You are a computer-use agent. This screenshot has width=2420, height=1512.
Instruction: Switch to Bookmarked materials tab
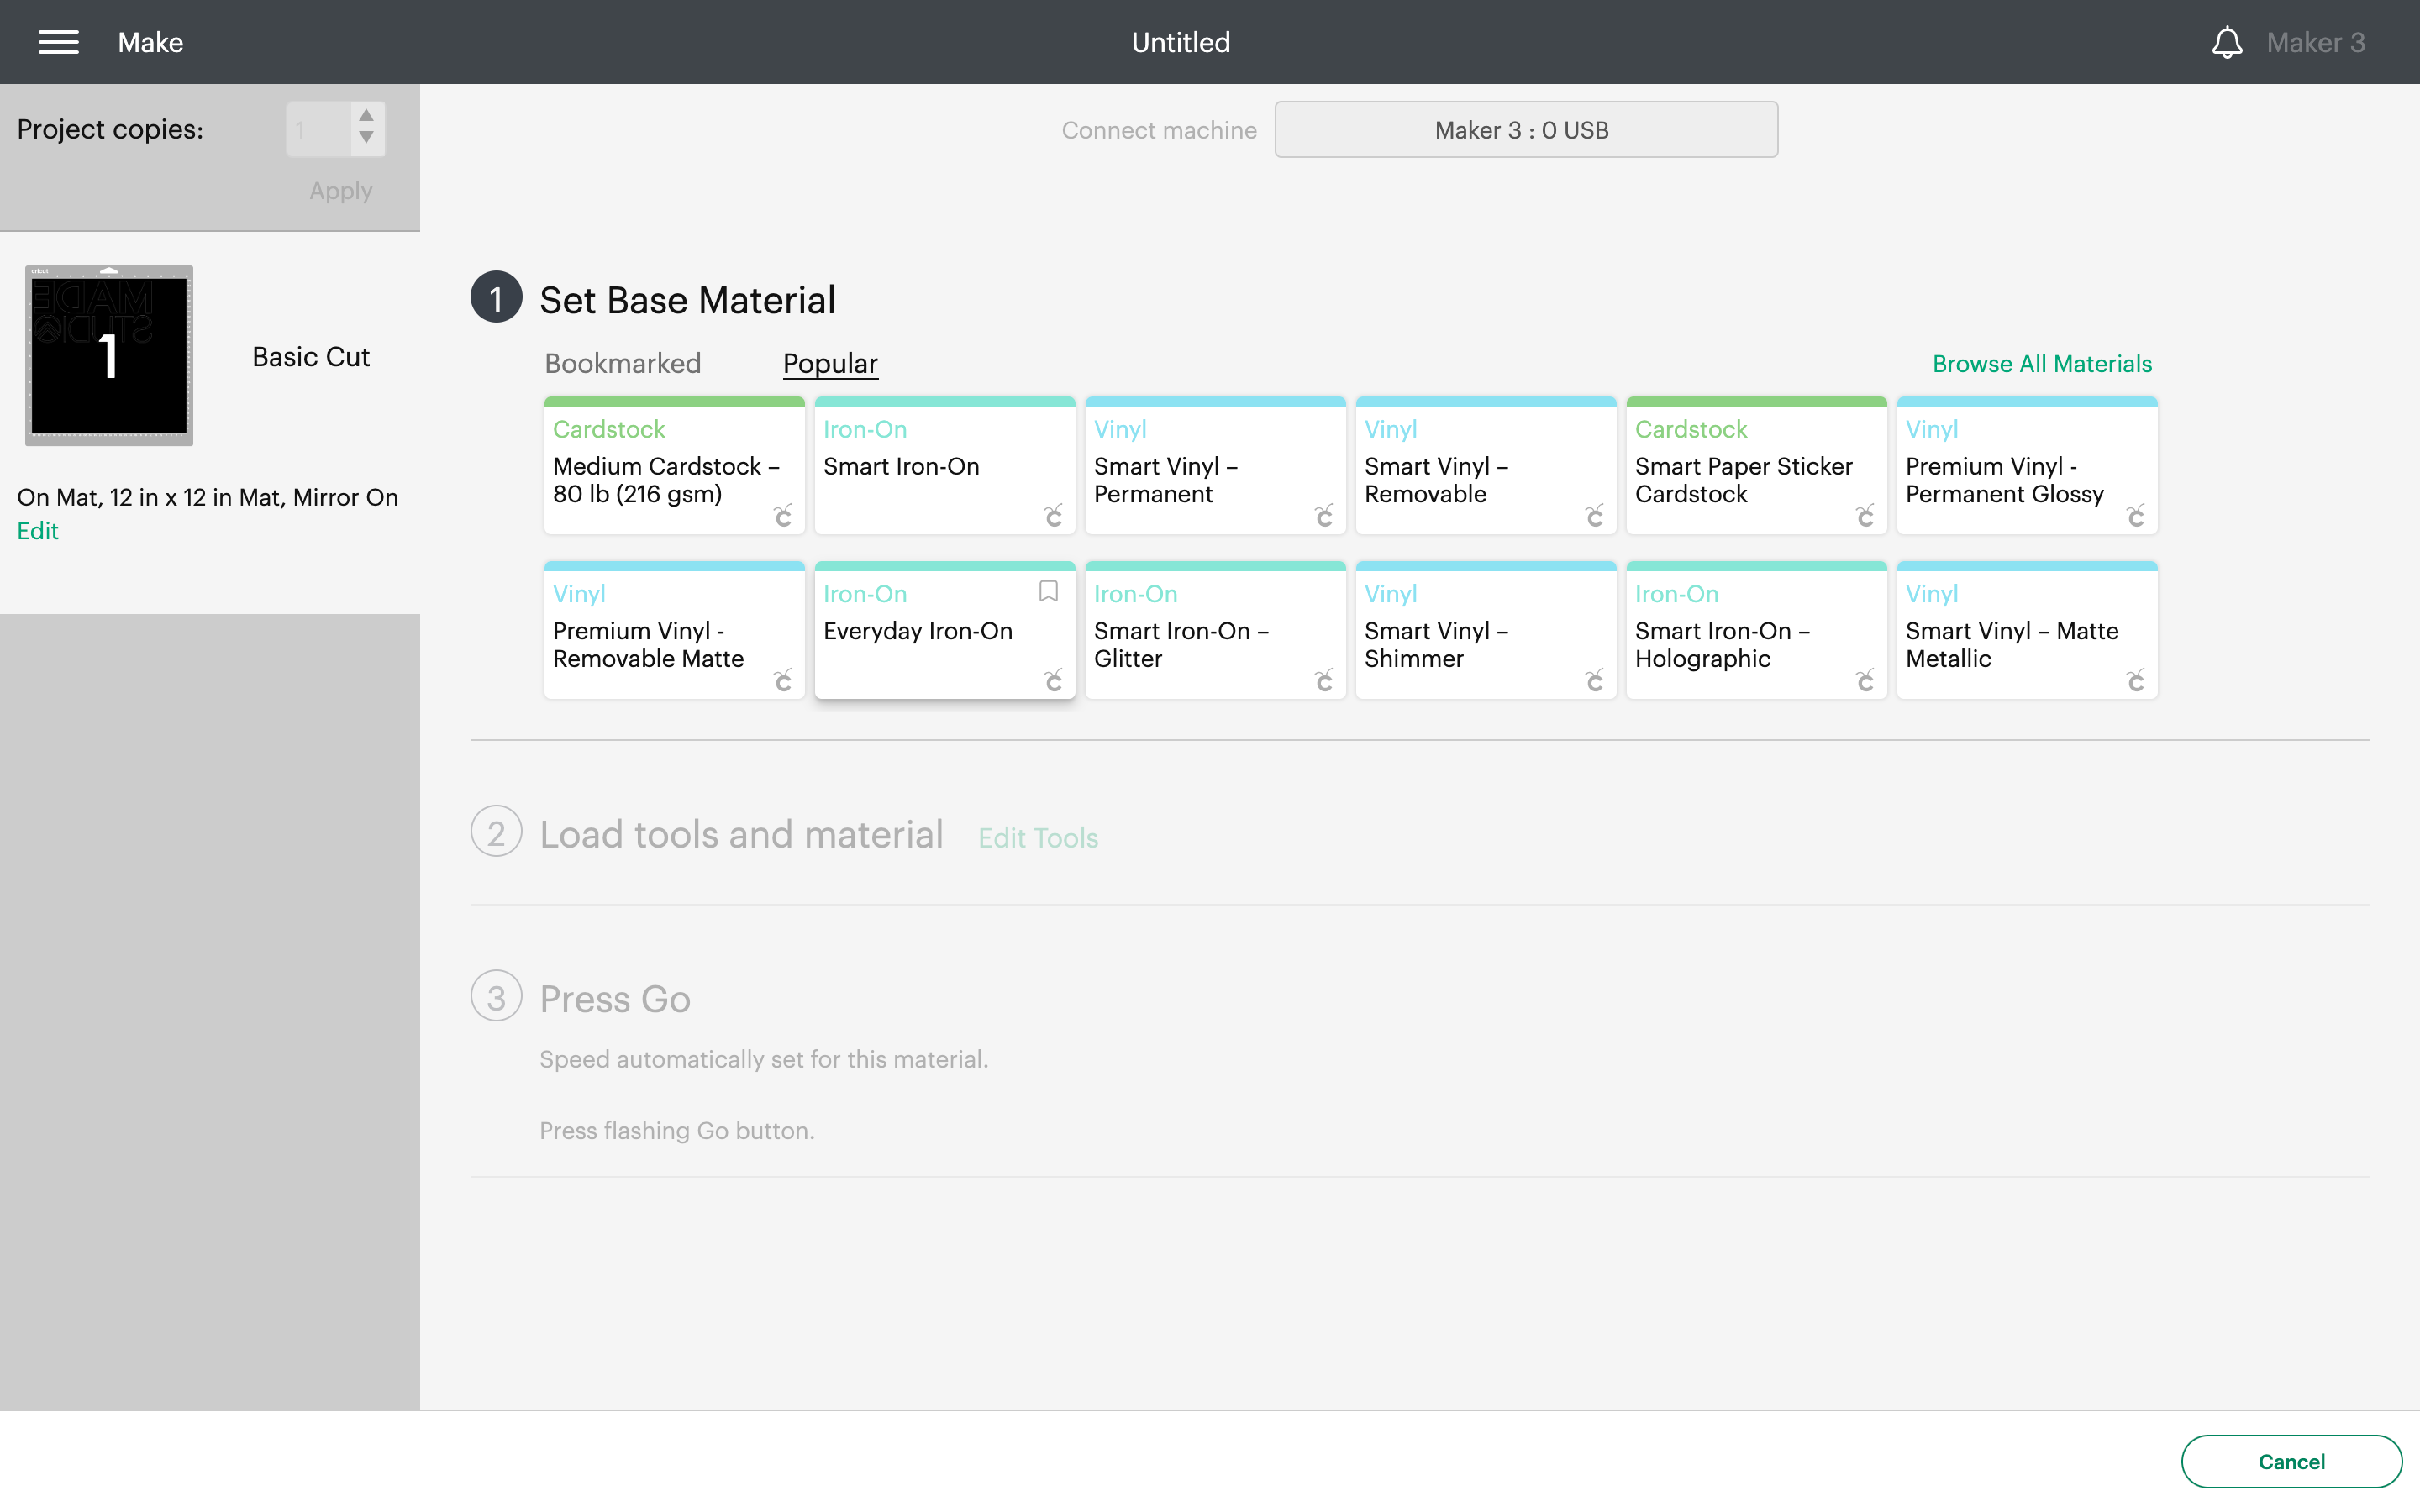click(622, 362)
